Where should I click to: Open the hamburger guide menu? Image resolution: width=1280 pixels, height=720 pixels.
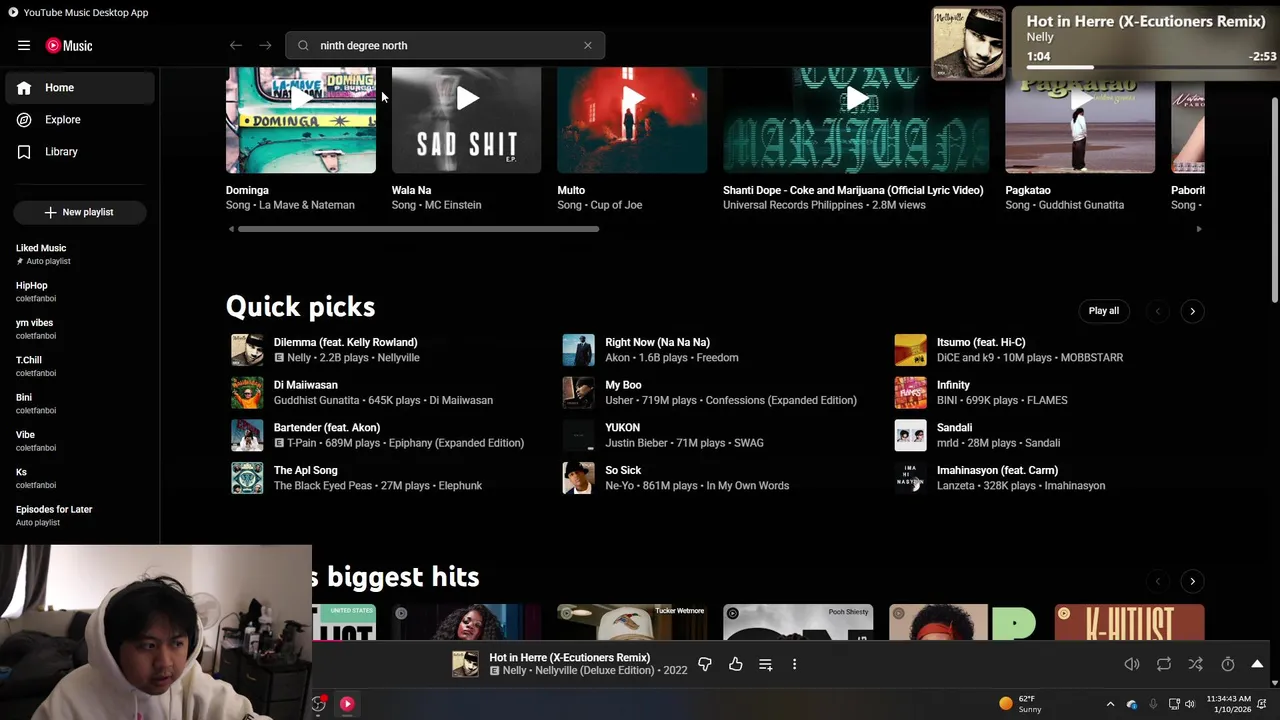(24, 45)
